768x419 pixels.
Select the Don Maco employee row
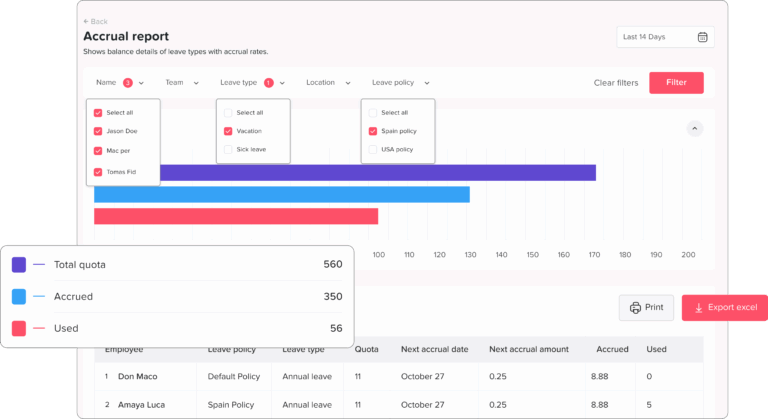point(399,376)
